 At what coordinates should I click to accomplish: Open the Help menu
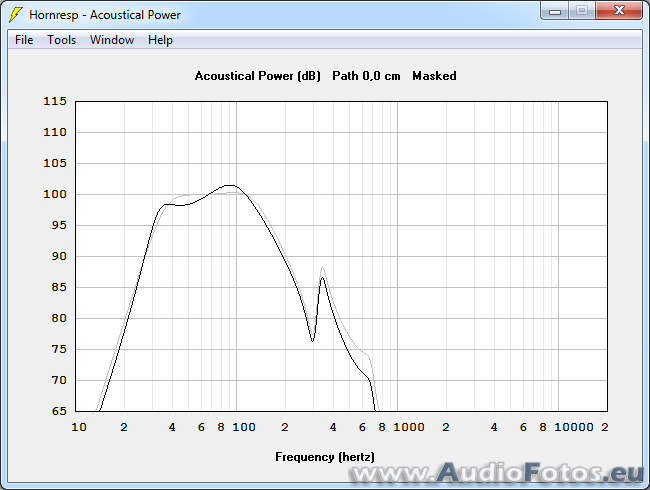pos(160,40)
